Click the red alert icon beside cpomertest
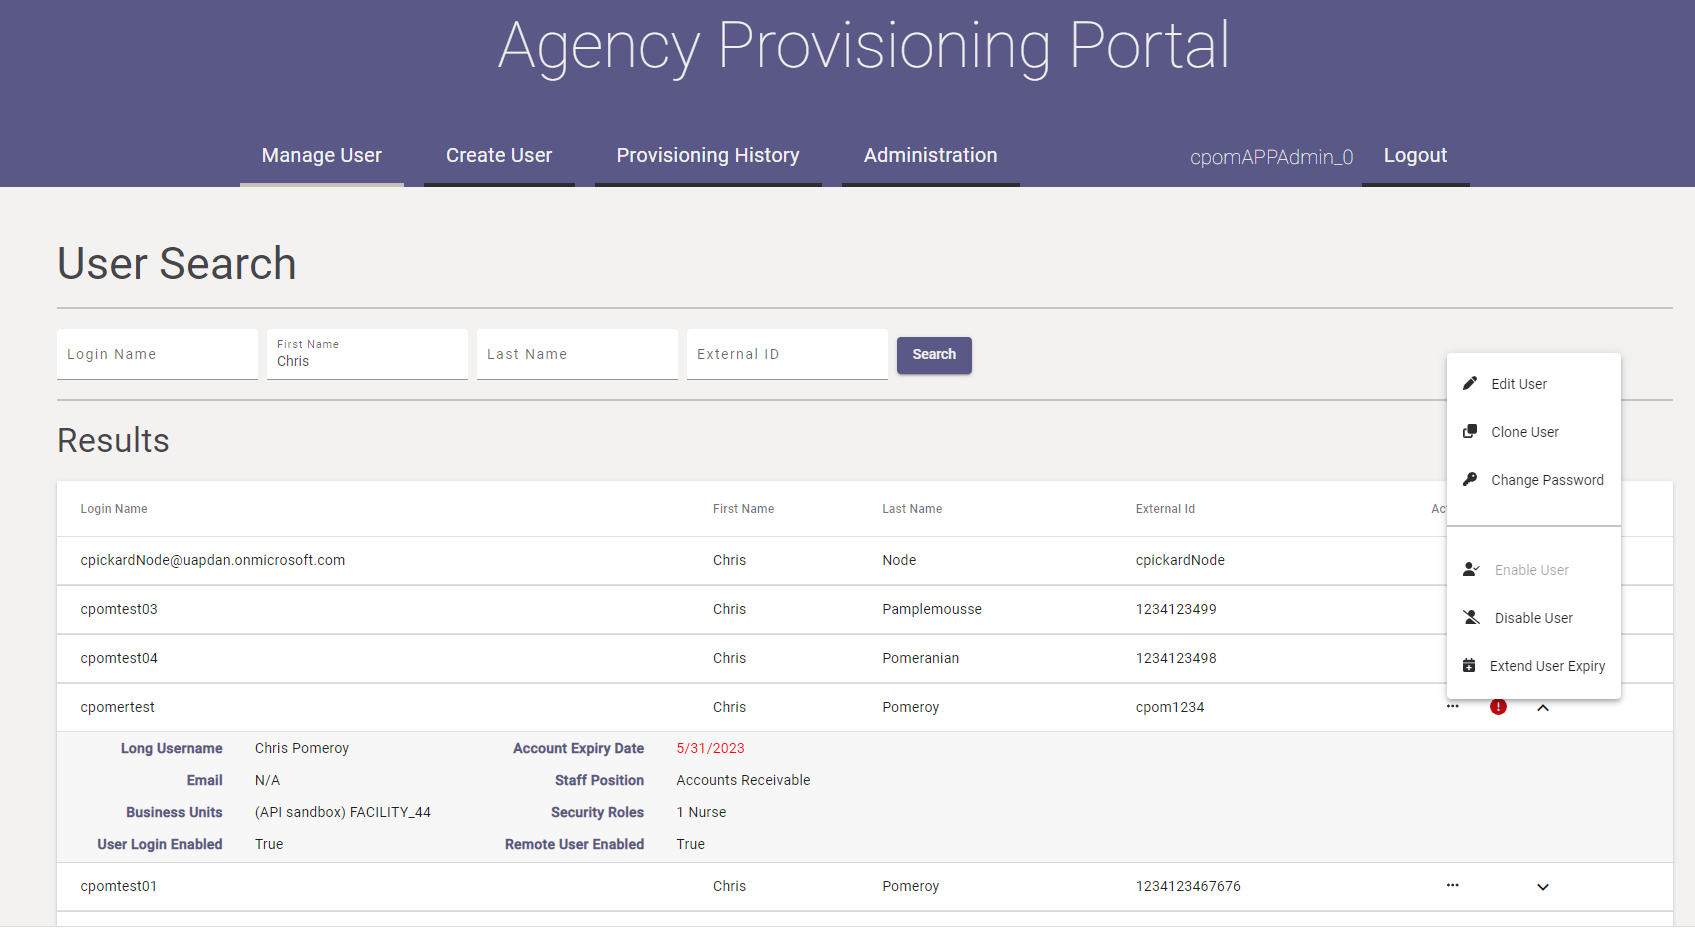Viewport: 1695px width, 929px height. [x=1498, y=707]
